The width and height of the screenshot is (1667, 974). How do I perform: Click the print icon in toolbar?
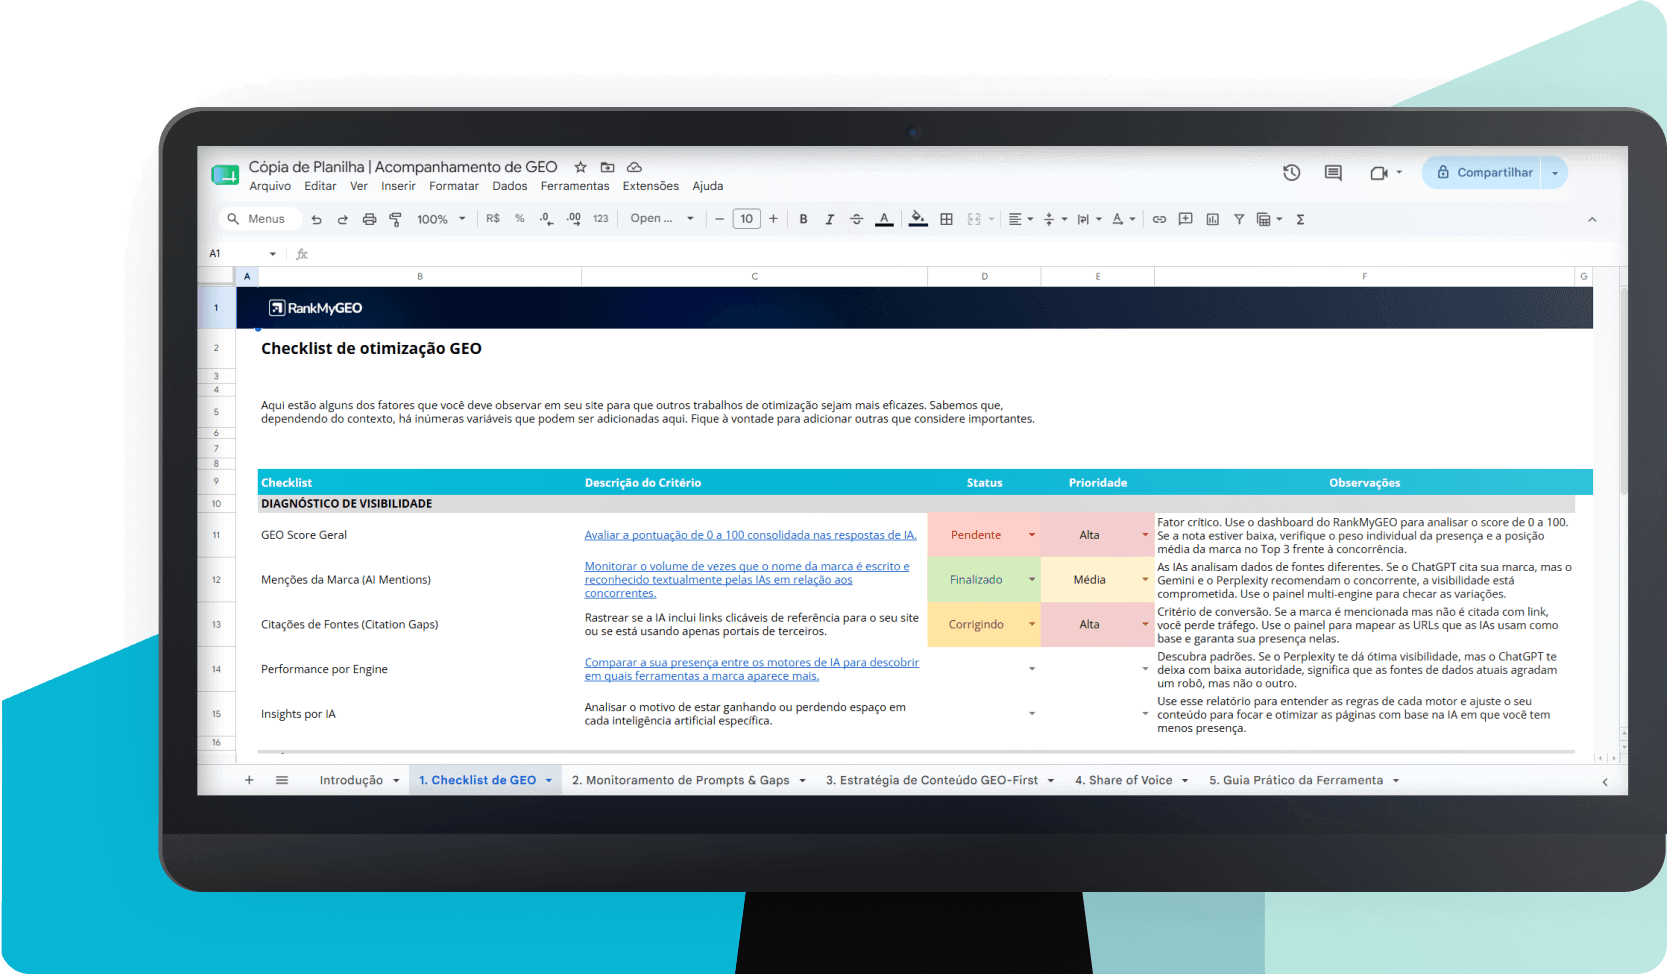(x=369, y=219)
